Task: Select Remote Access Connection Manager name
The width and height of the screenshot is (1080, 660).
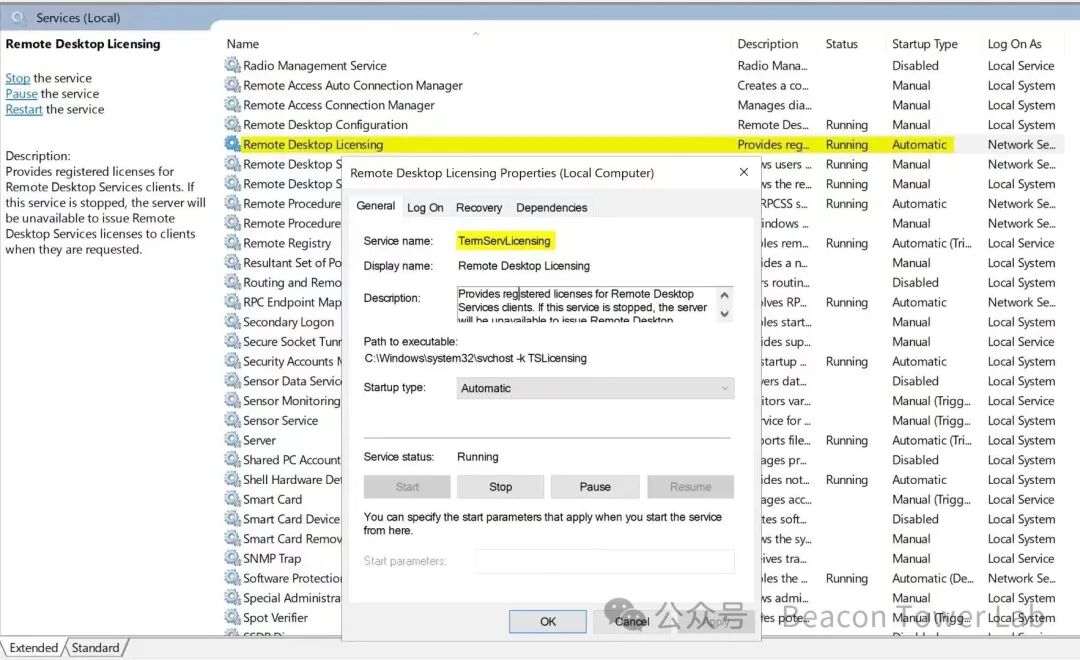Action: click(339, 104)
